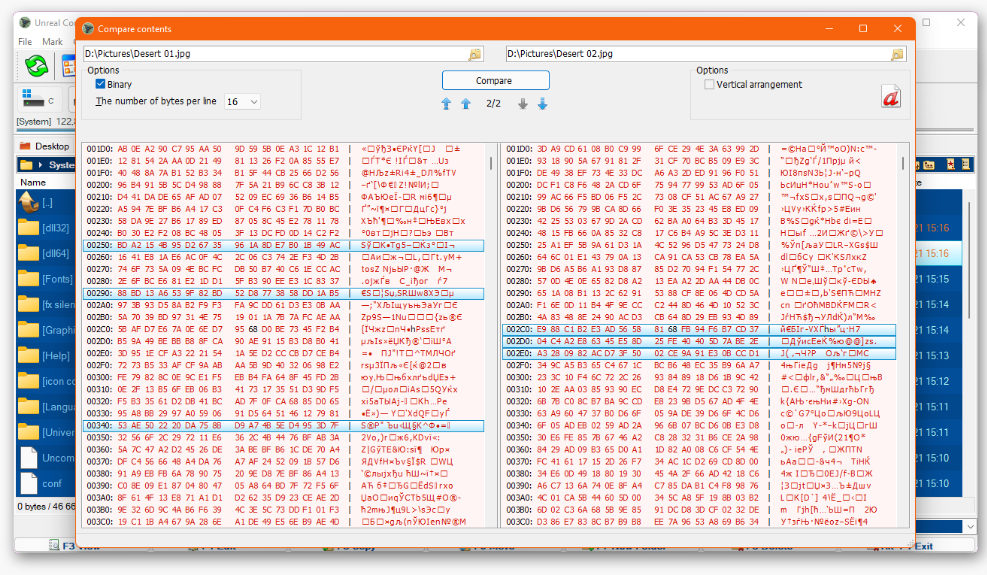Go to next difference gray arrow
The width and height of the screenshot is (987, 575).
[522, 104]
